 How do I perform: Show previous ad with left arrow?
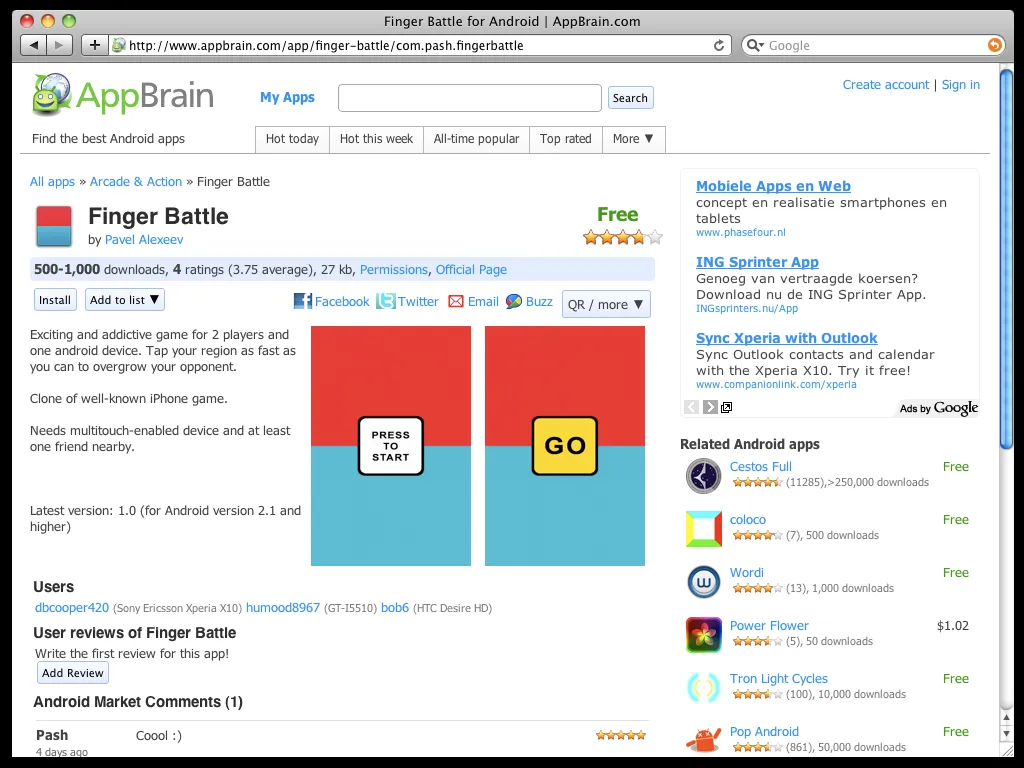(x=692, y=407)
